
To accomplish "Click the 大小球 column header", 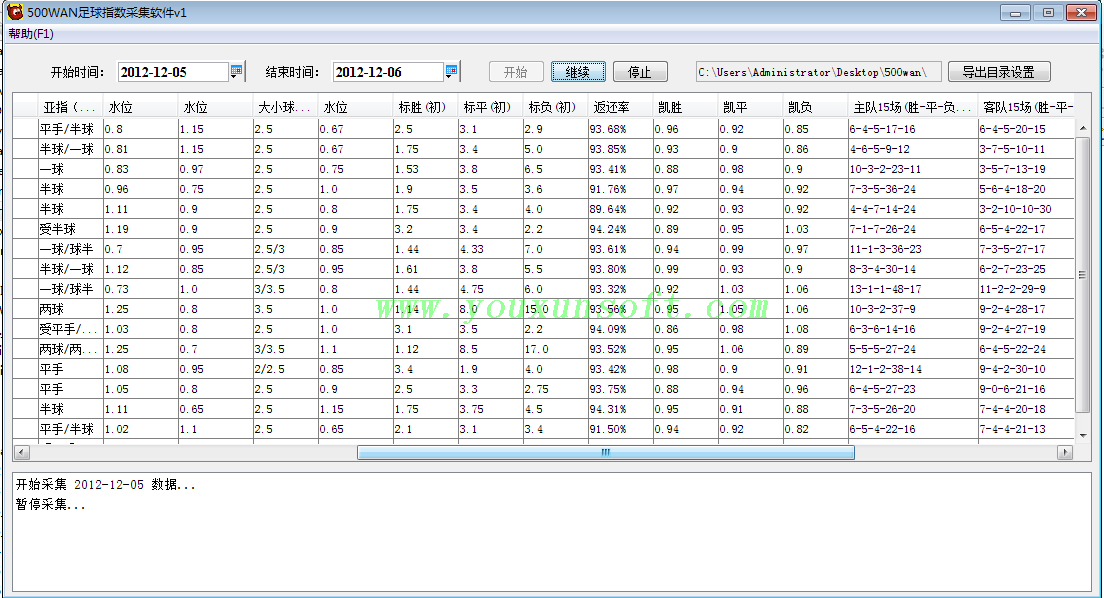I will (x=285, y=107).
